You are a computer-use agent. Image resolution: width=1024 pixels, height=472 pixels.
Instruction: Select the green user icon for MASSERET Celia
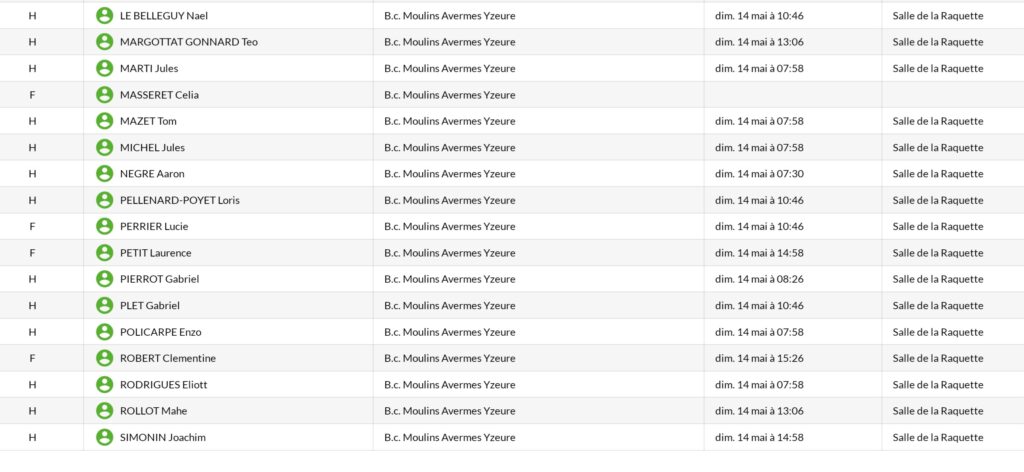click(104, 95)
